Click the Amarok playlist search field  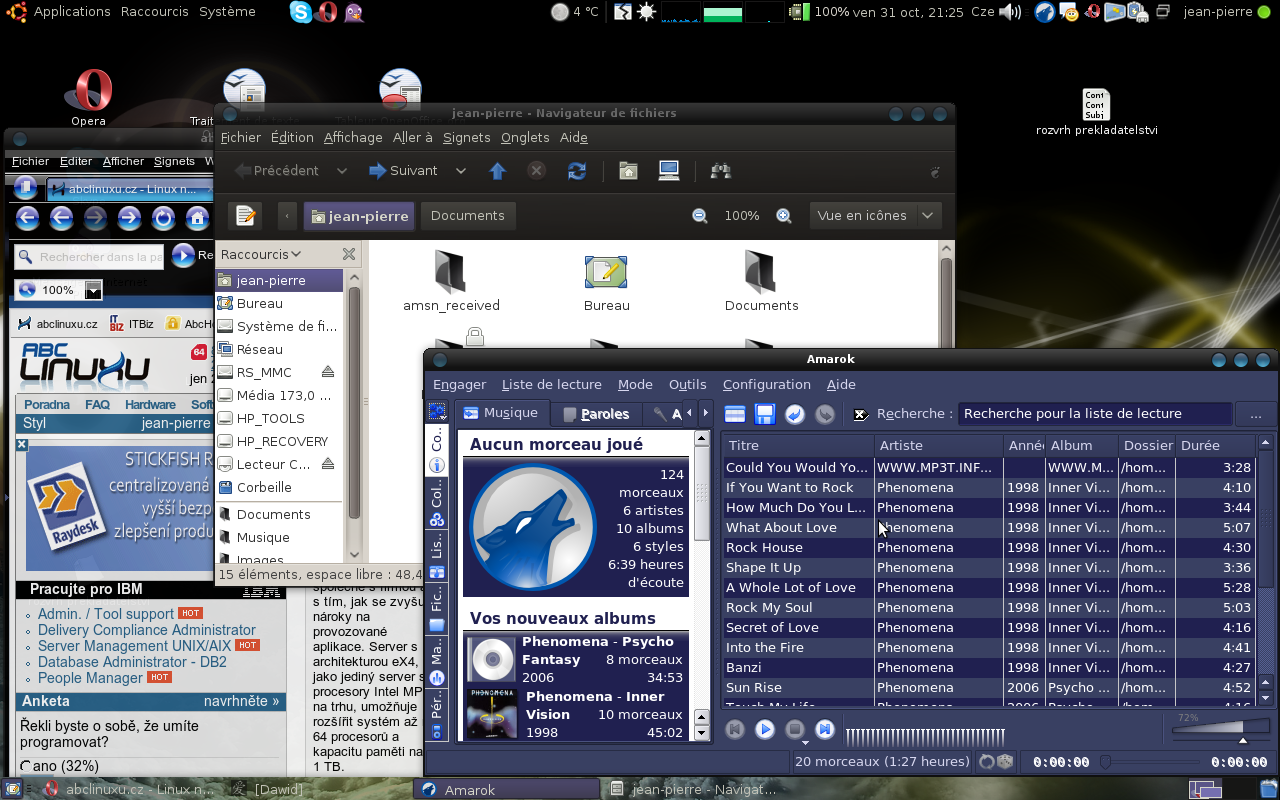click(1095, 414)
